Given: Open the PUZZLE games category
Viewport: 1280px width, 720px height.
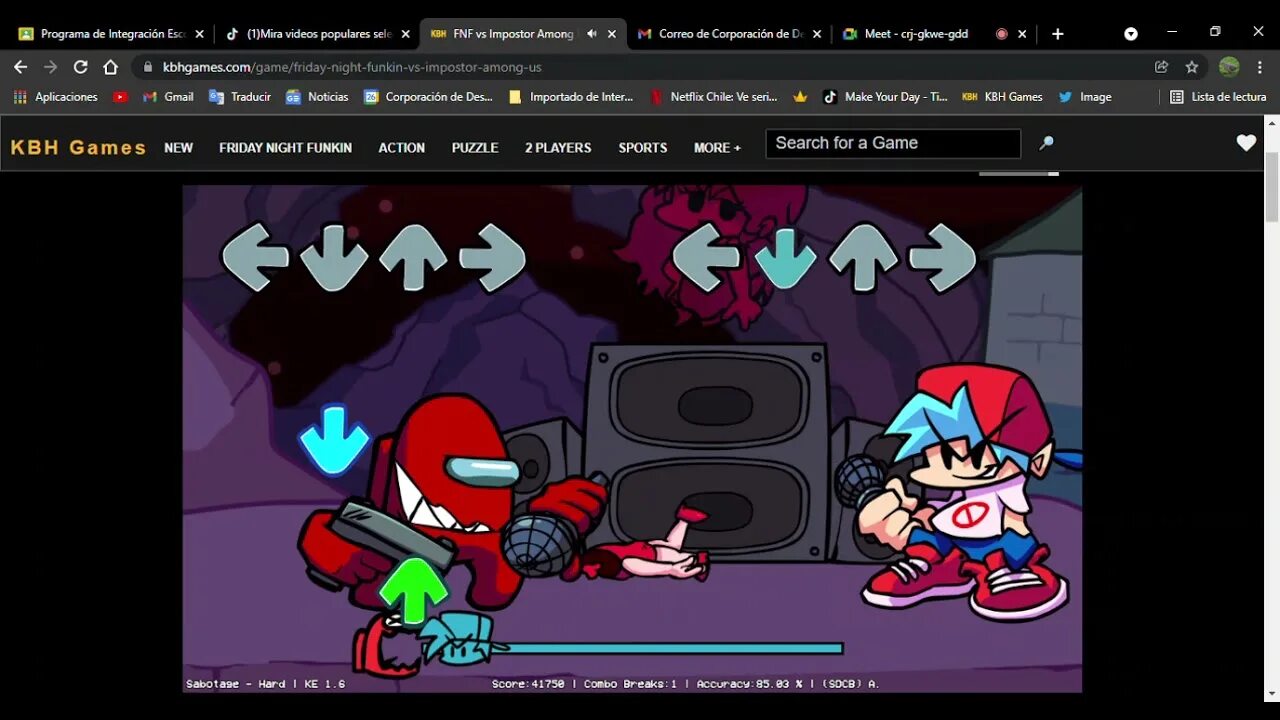Looking at the screenshot, I should click(x=474, y=147).
